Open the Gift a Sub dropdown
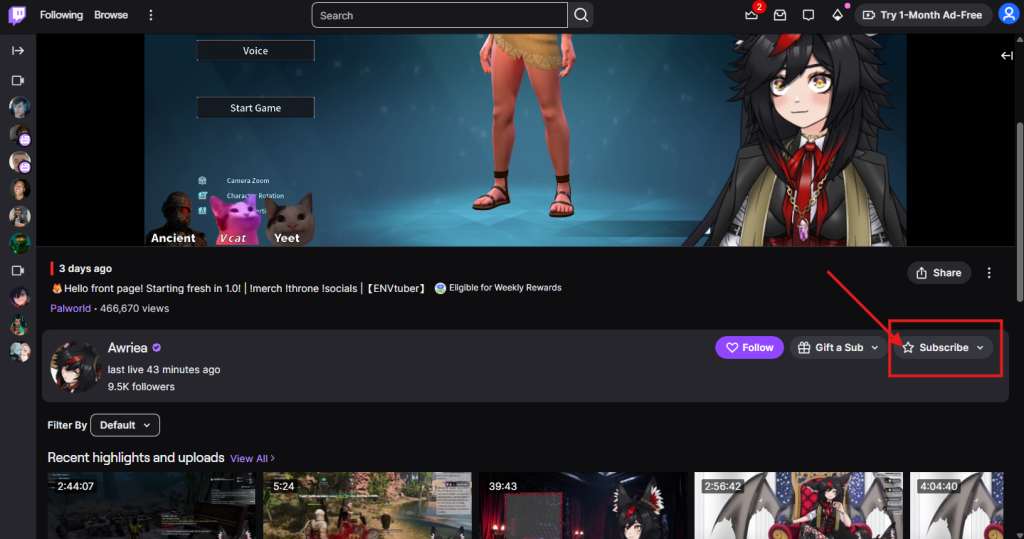 tap(839, 348)
